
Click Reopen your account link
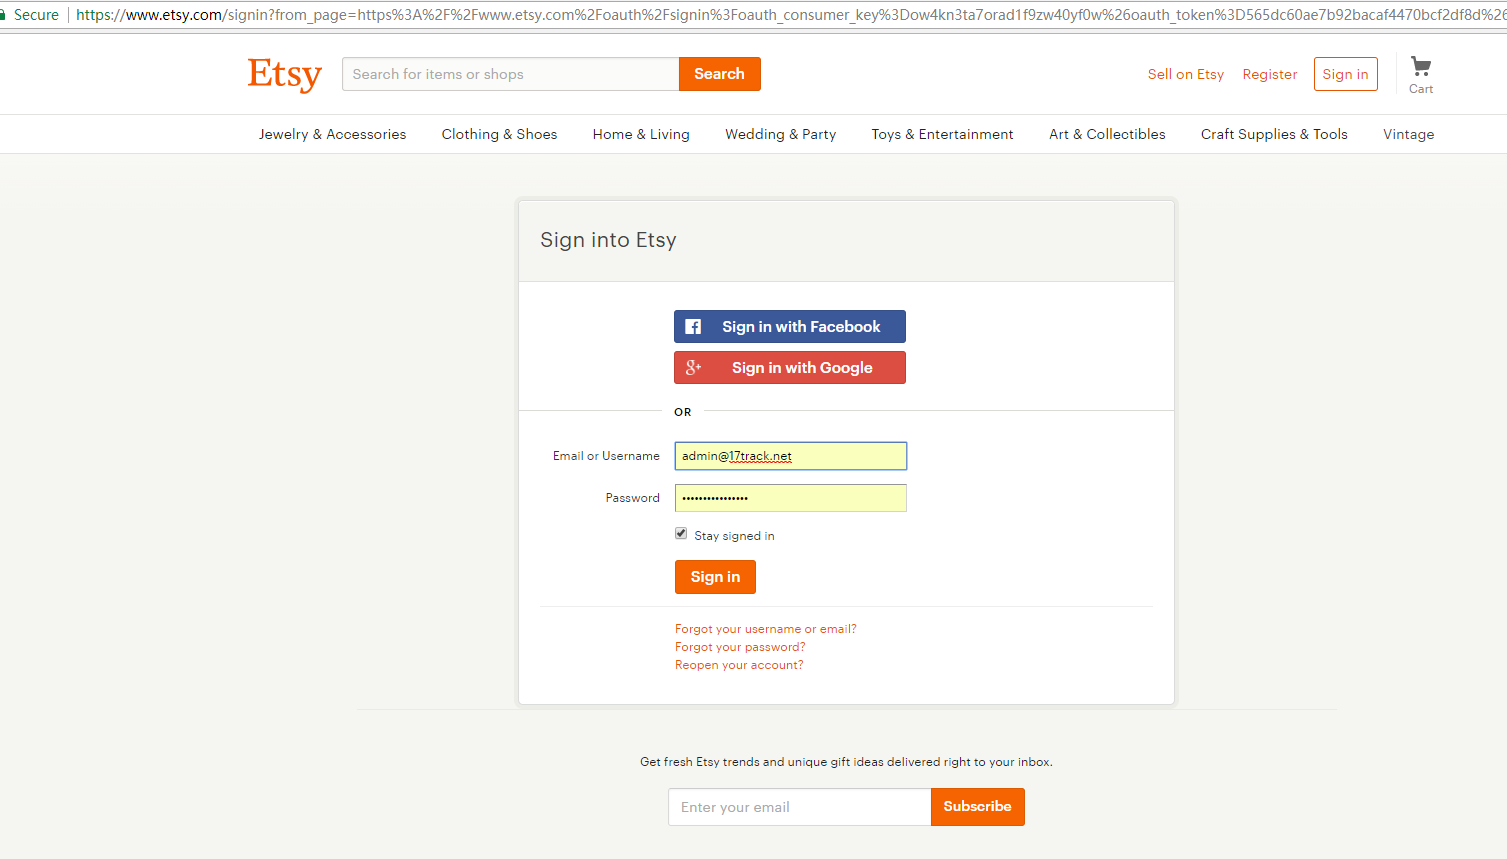click(x=739, y=665)
